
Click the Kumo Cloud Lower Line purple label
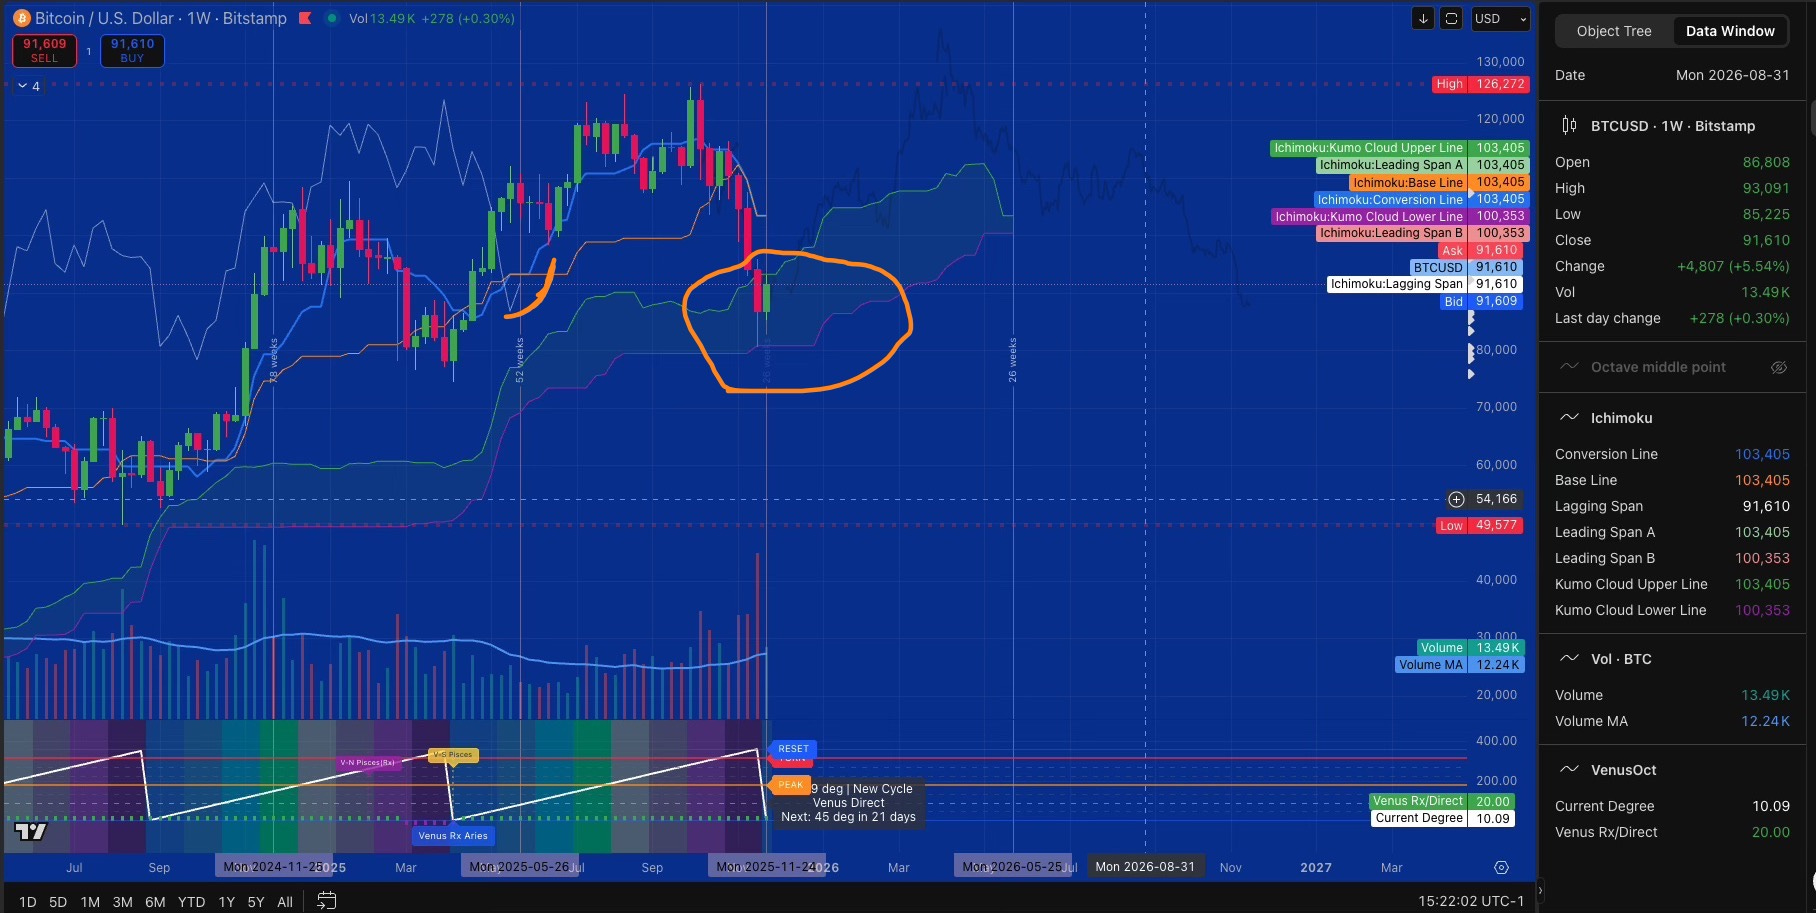(1368, 216)
